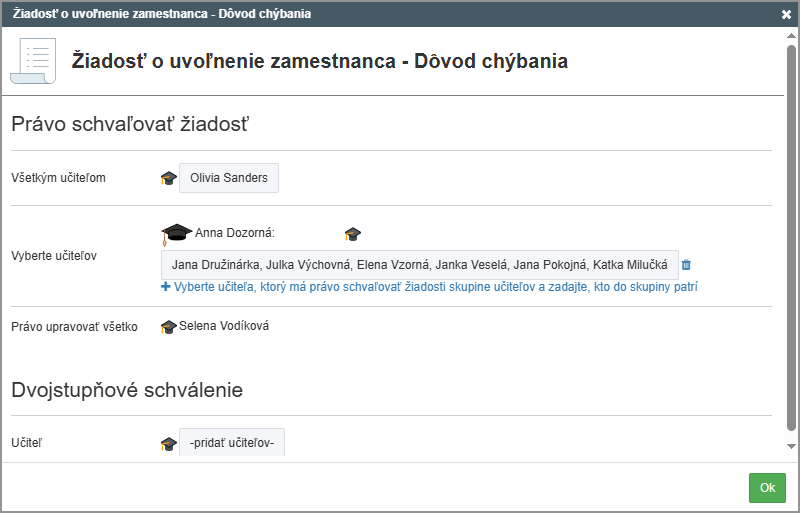
Task: Click the graduation cap beside Selena Vodíková
Action: point(168,326)
